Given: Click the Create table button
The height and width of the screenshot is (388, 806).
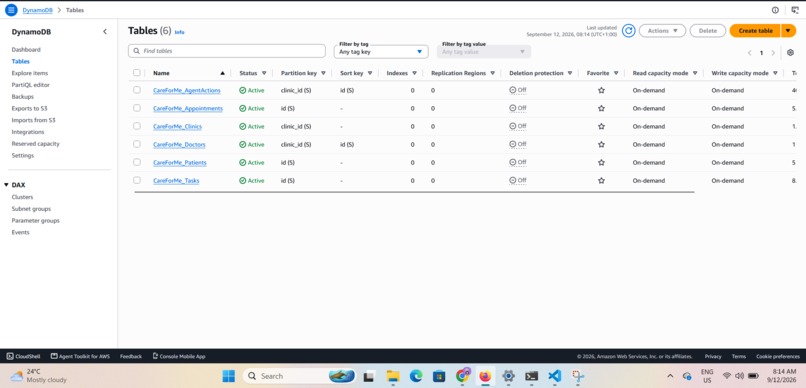Looking at the screenshot, I should (x=755, y=31).
